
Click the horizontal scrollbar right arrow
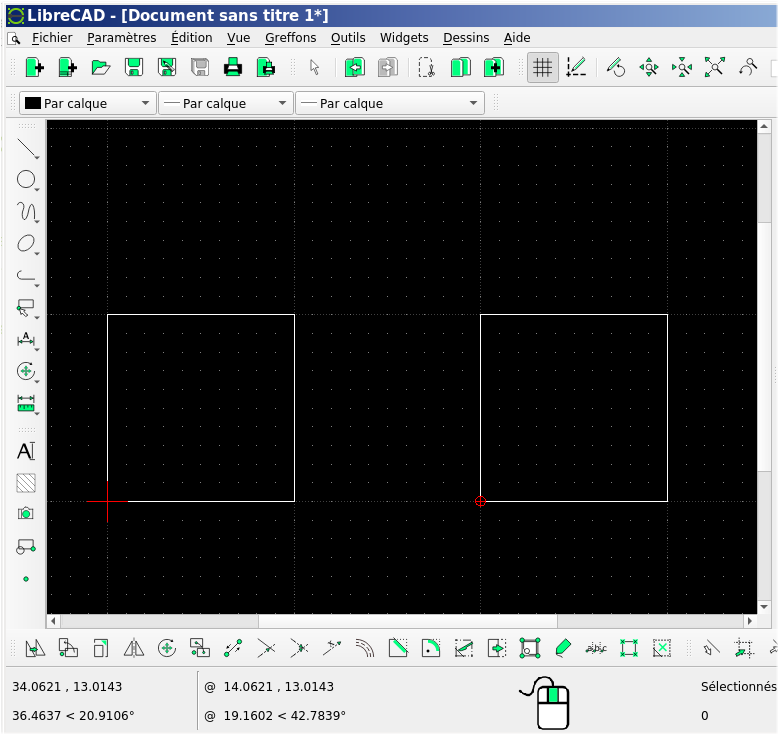(750, 621)
